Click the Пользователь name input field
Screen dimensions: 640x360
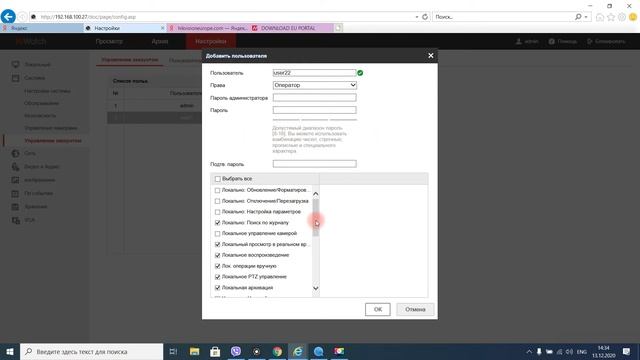[x=315, y=73]
